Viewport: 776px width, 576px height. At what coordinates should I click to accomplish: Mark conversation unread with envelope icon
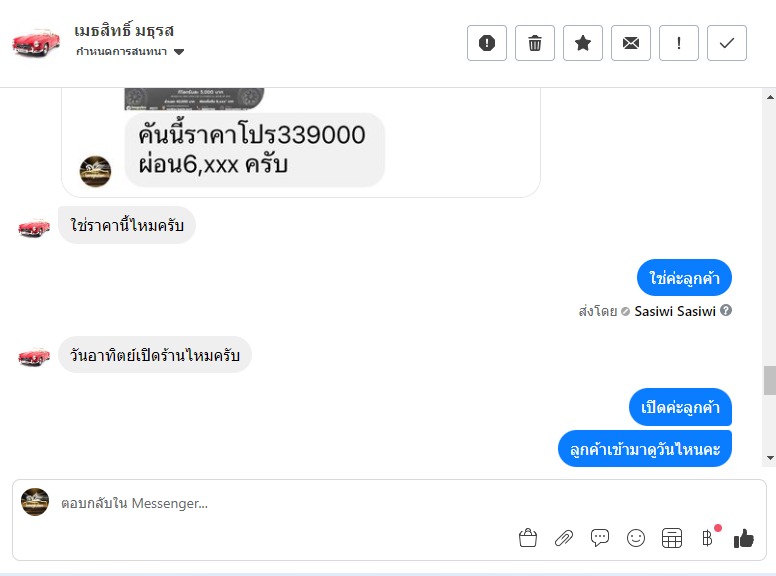pyautogui.click(x=631, y=43)
